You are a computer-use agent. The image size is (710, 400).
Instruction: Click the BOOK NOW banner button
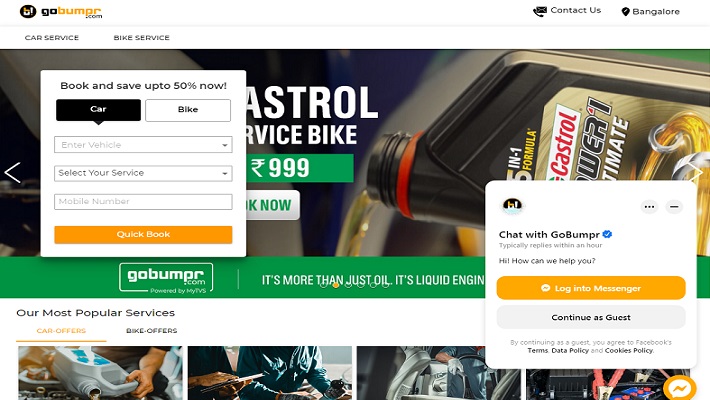pos(273,205)
